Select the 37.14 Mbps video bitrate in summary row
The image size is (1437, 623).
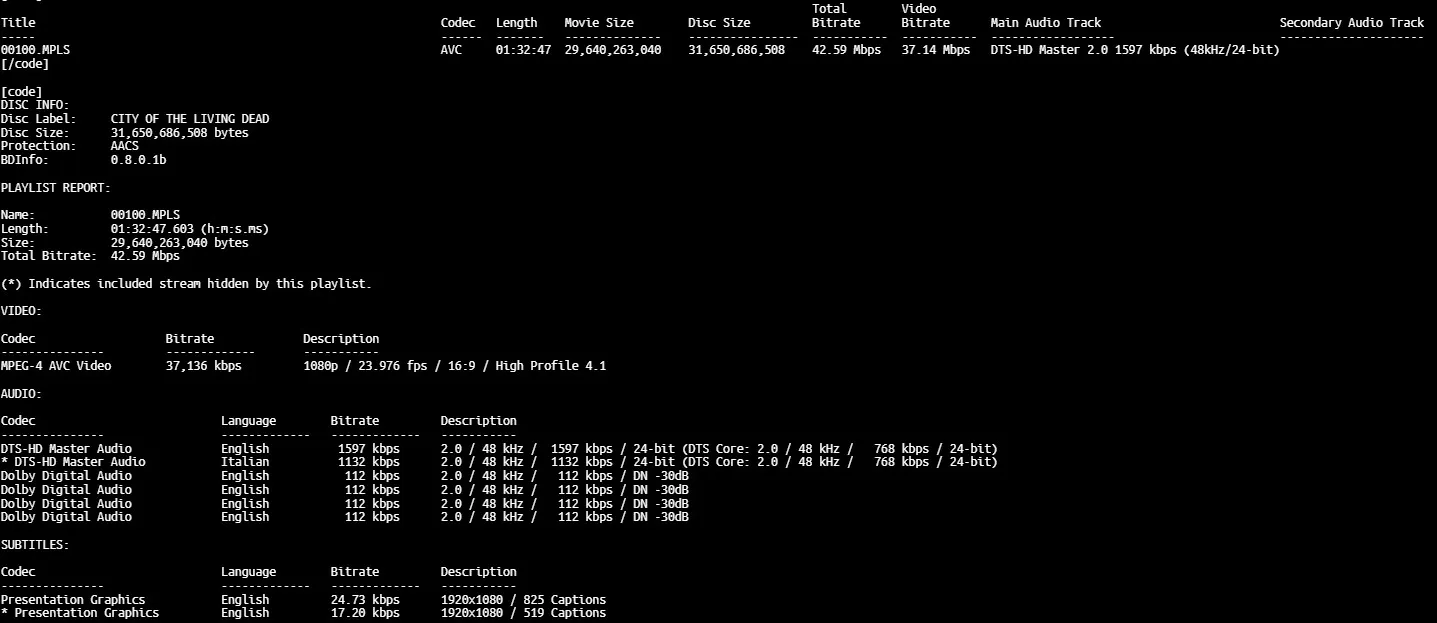coord(935,50)
